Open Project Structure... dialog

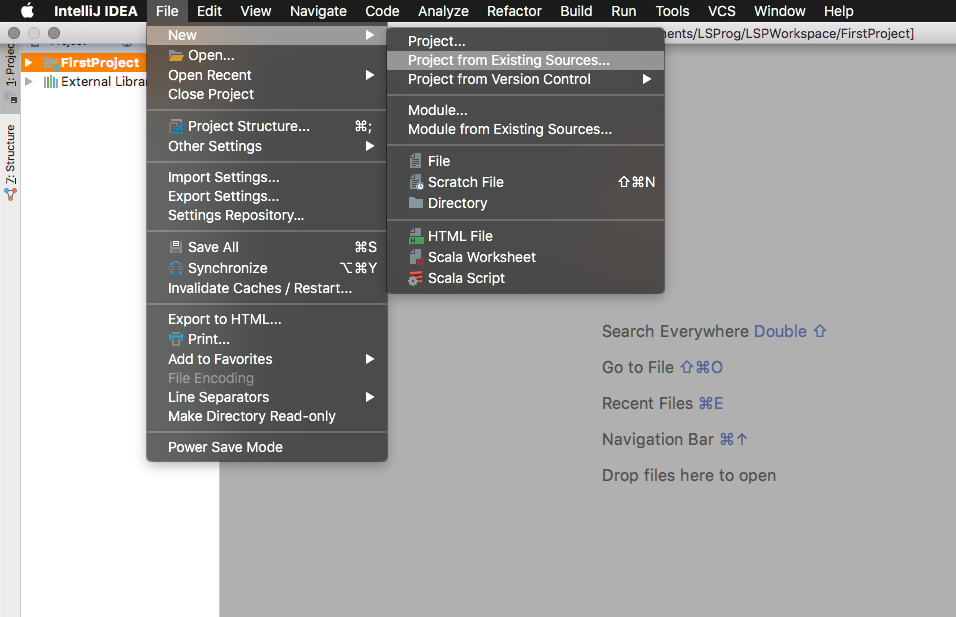[267, 126]
